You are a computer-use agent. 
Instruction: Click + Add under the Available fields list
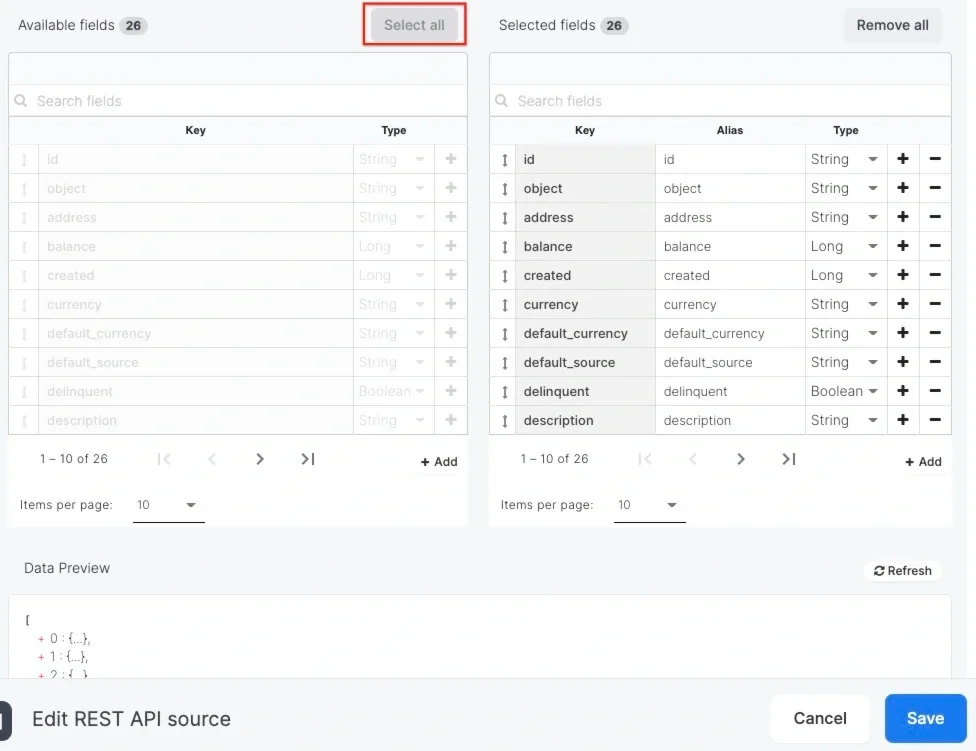(x=438, y=462)
